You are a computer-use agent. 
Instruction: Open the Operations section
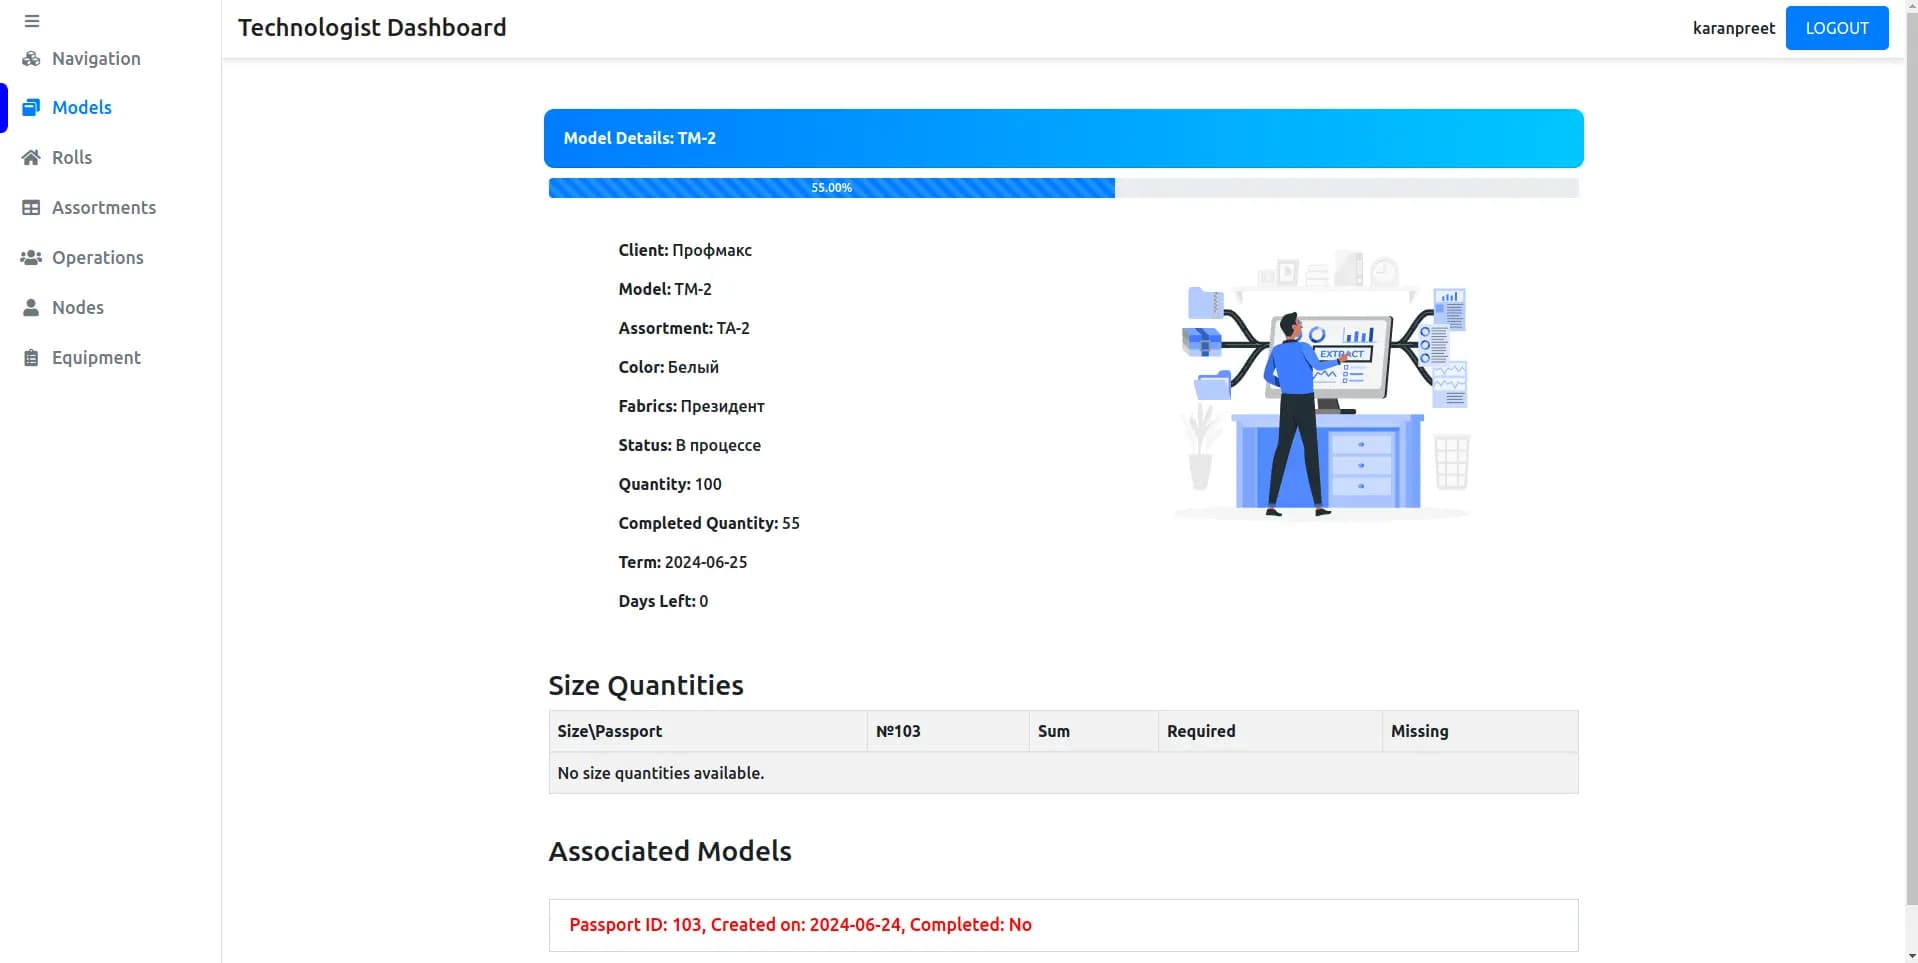coord(98,257)
